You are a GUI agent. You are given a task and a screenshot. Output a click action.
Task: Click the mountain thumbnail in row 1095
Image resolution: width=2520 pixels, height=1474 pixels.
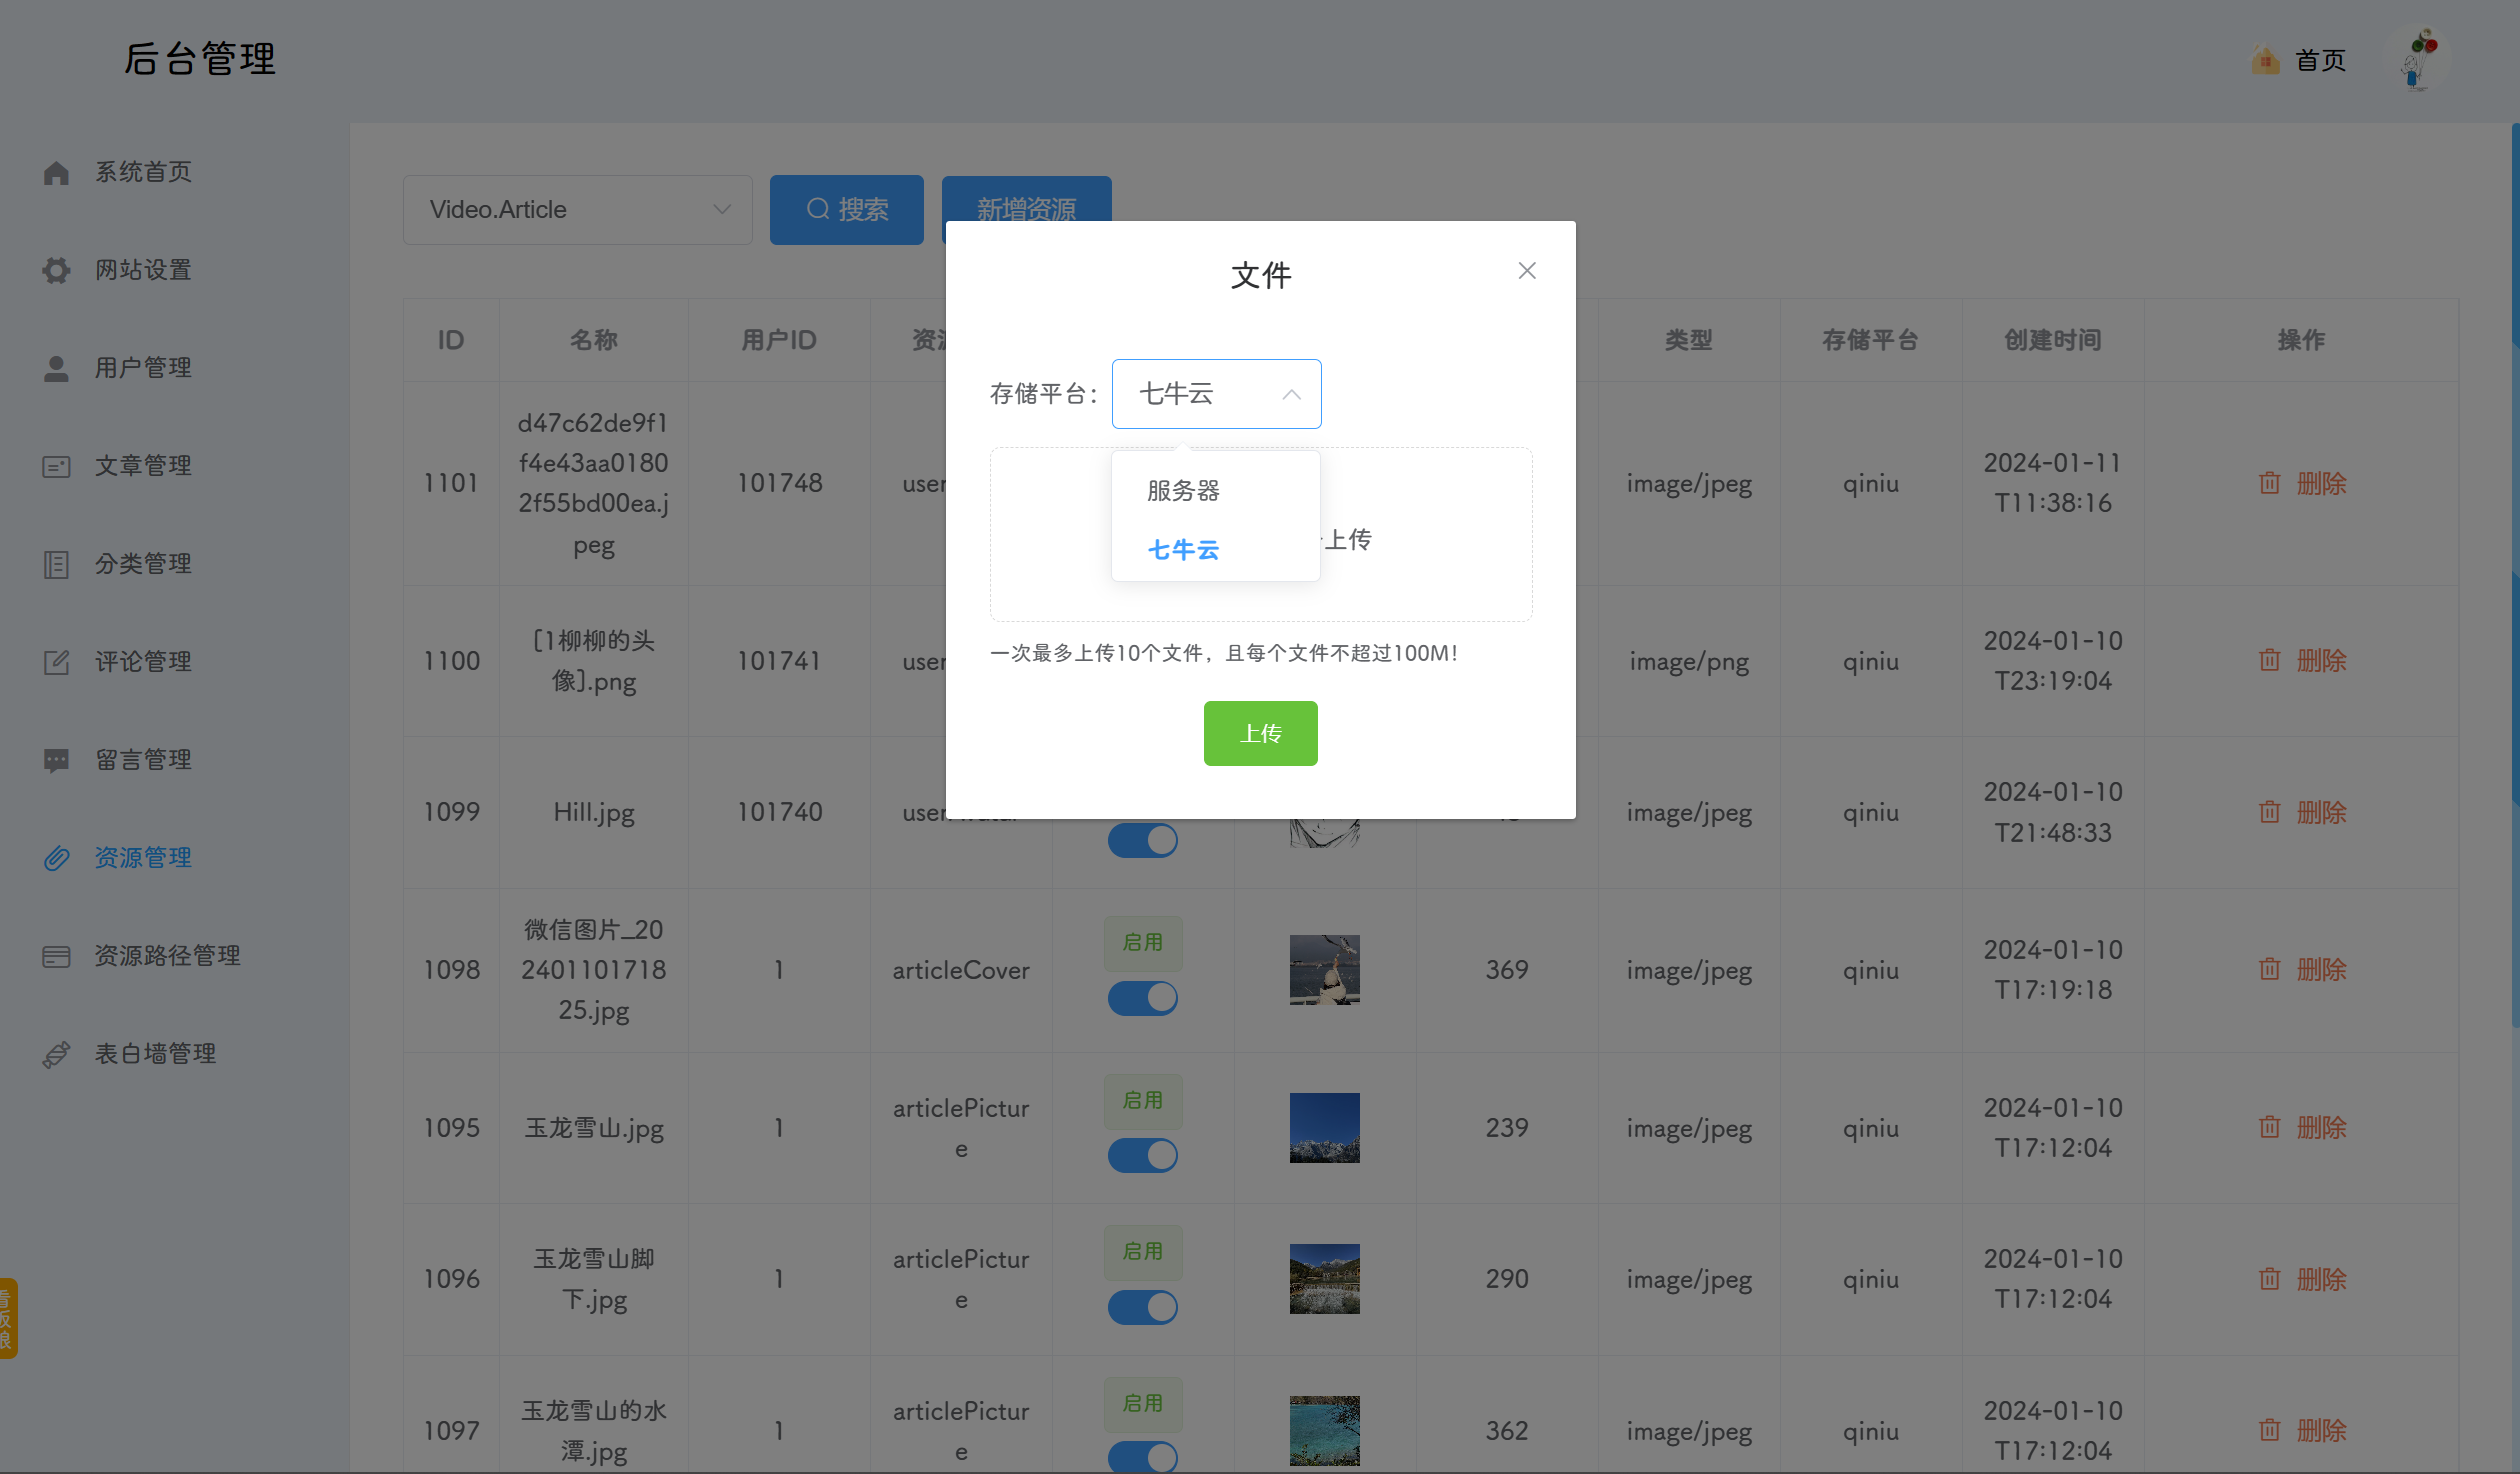pyautogui.click(x=1324, y=1128)
